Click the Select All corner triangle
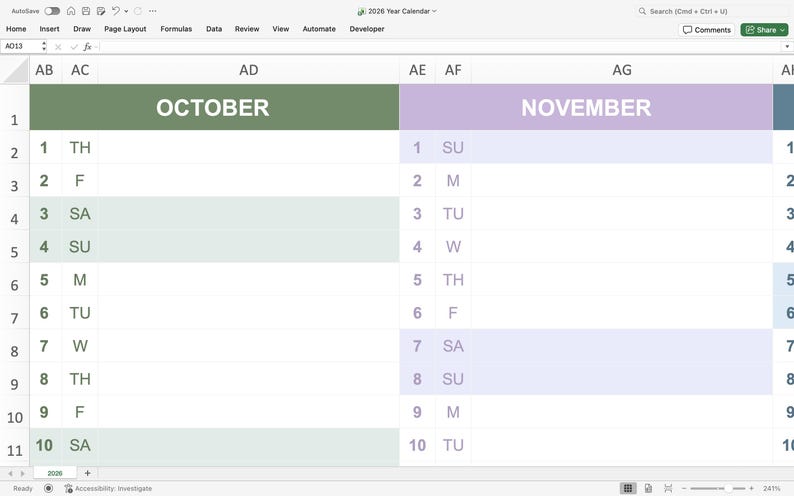 tap(15, 70)
